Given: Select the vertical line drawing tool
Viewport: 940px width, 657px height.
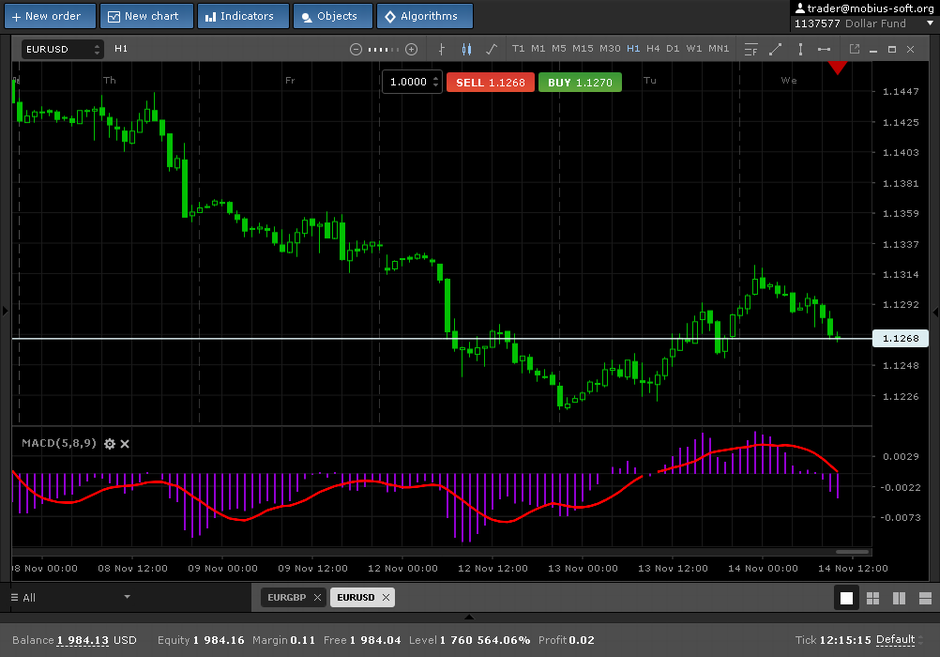Looking at the screenshot, I should 800,49.
